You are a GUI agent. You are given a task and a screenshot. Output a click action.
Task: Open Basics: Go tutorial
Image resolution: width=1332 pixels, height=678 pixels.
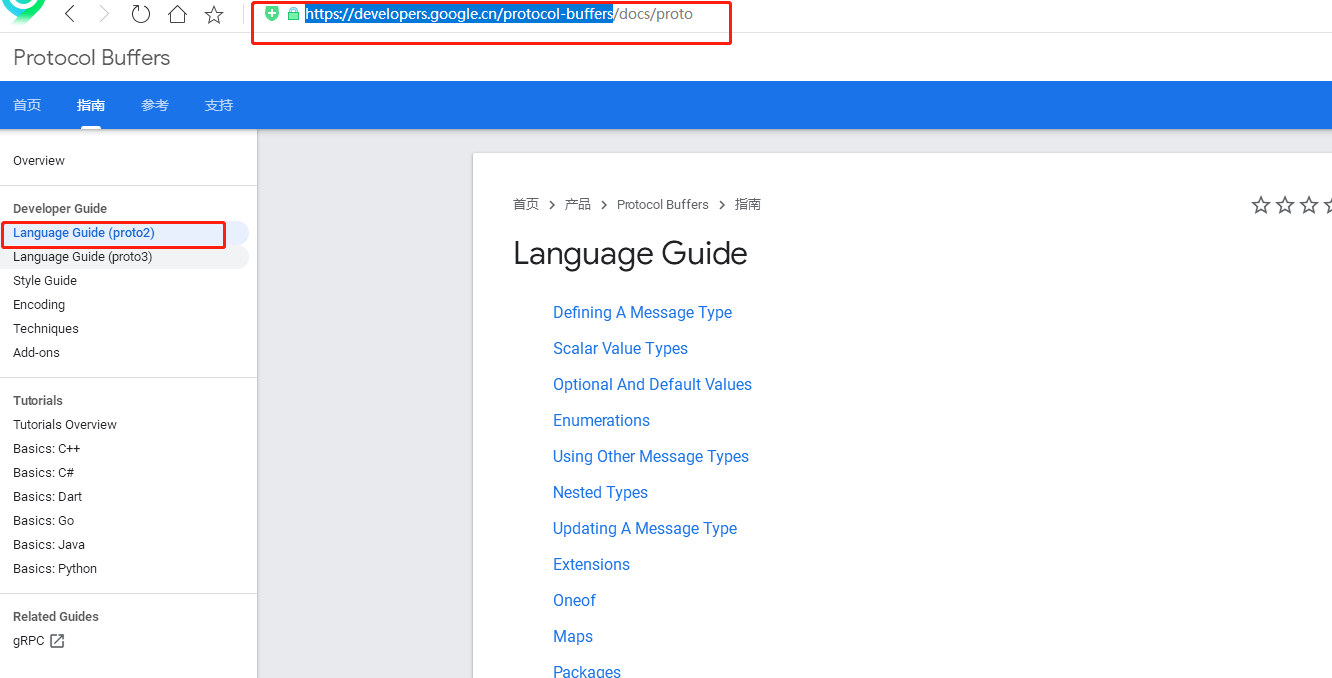44,521
